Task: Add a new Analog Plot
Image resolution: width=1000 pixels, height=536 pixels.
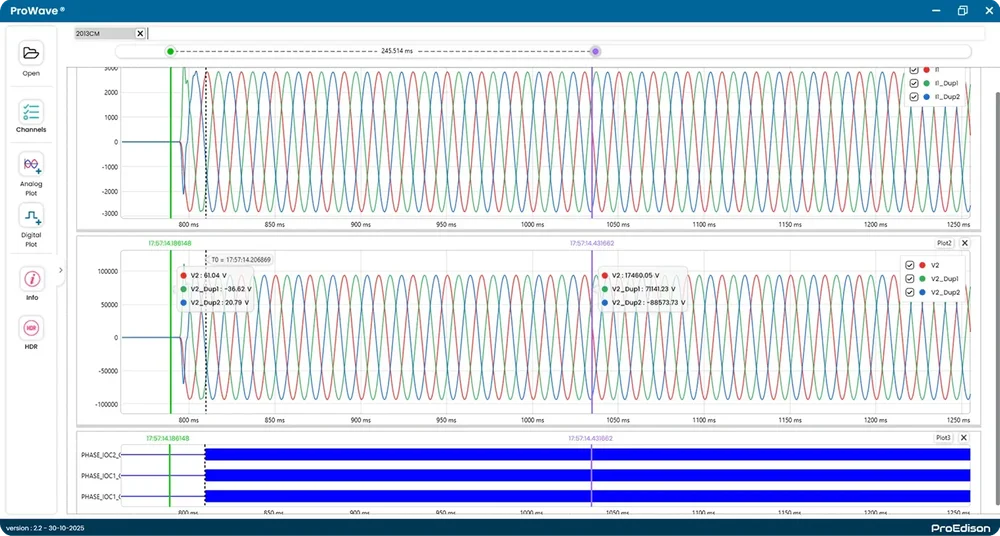Action: (31, 164)
